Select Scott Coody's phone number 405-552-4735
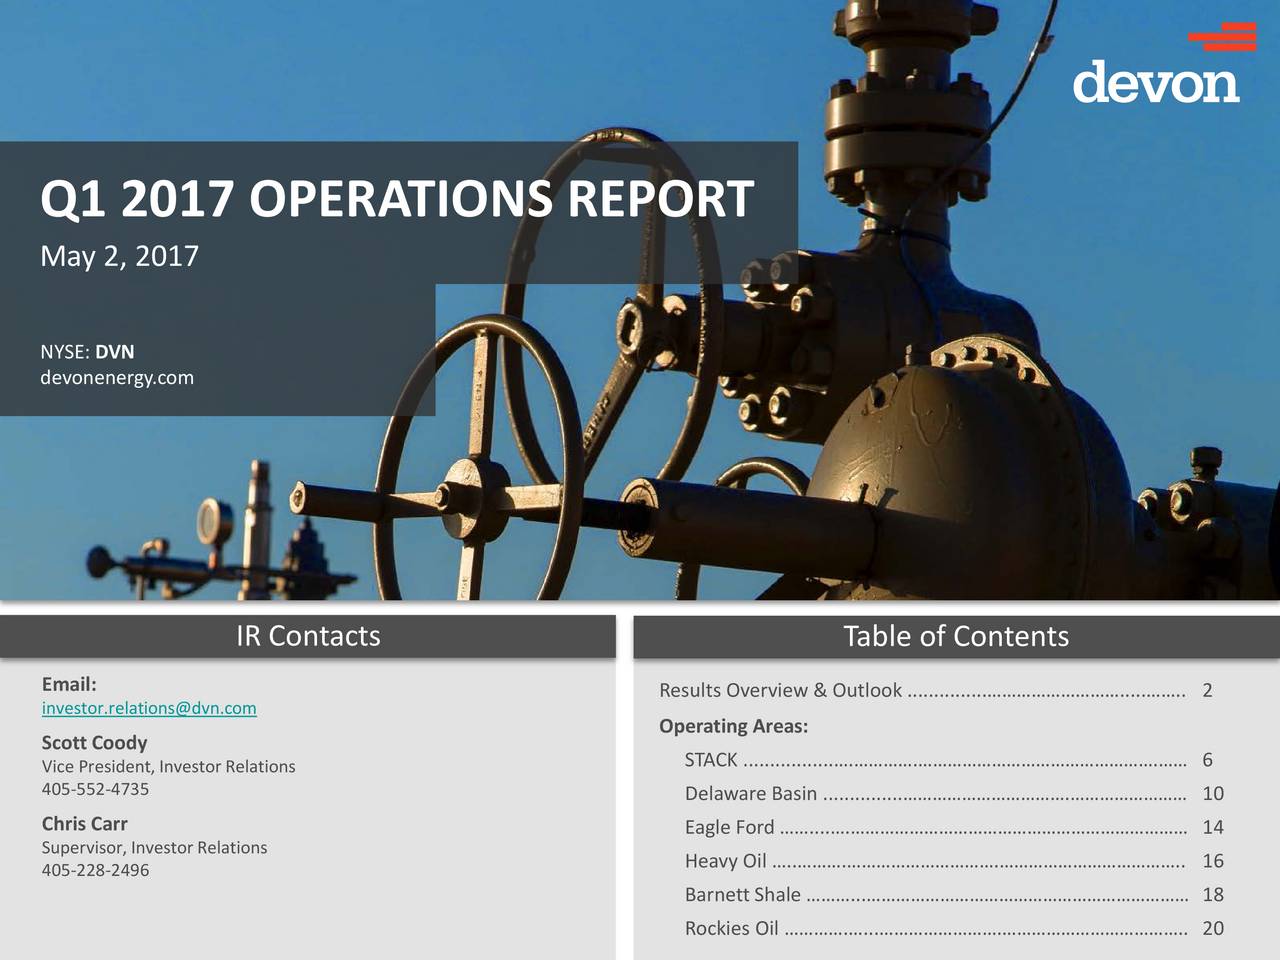This screenshot has width=1280, height=960. [95, 789]
